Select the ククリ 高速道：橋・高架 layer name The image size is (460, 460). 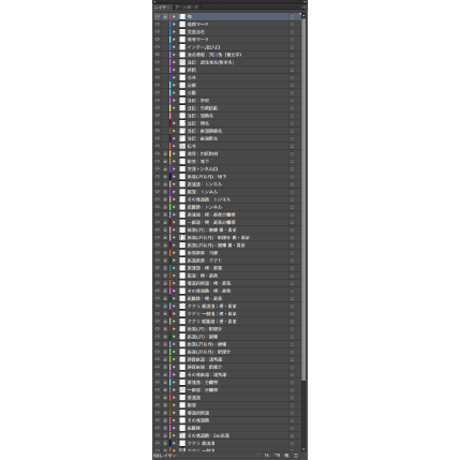(x=212, y=306)
